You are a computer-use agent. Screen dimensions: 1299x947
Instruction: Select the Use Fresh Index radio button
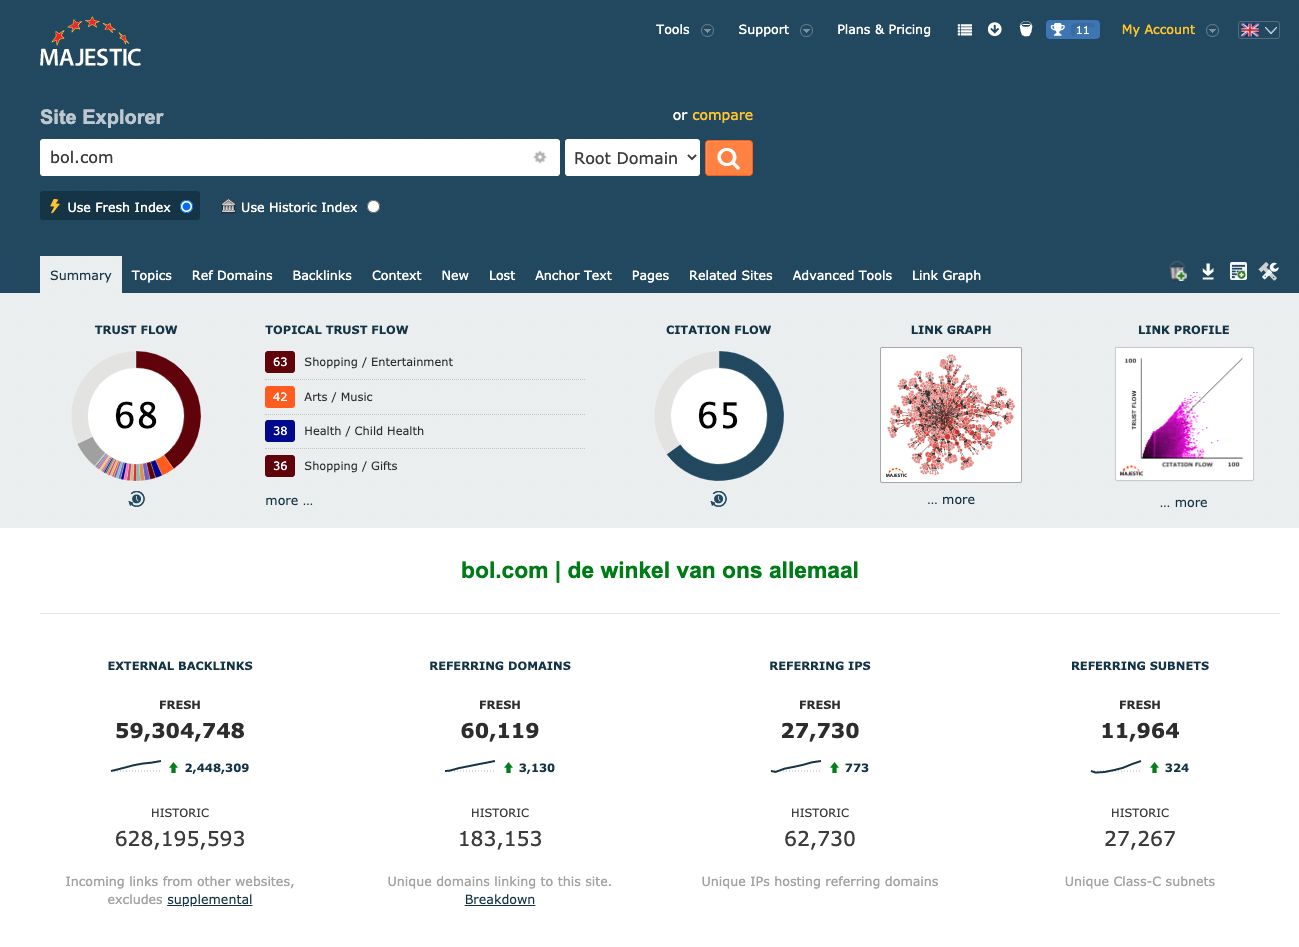coord(186,206)
